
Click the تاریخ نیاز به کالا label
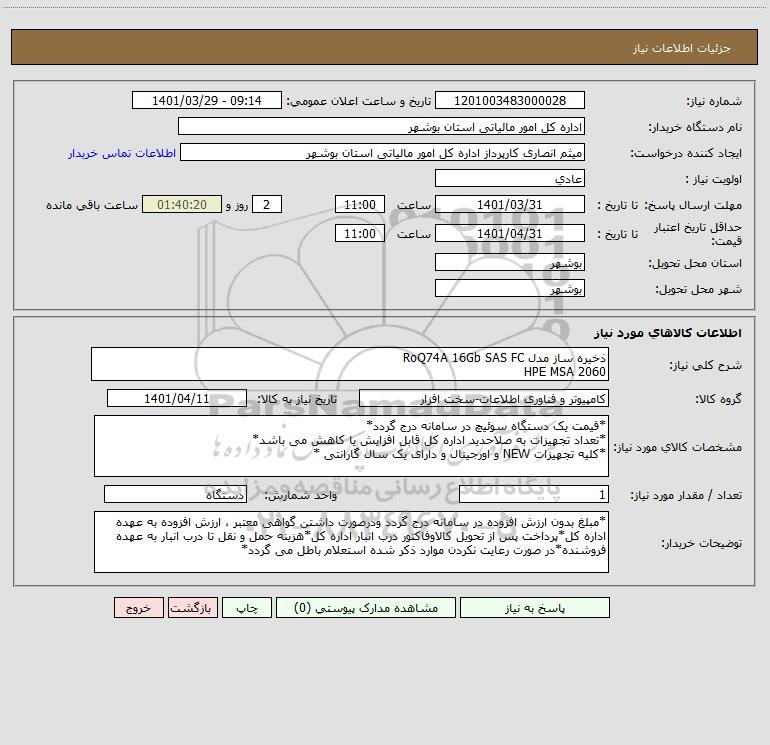point(298,399)
